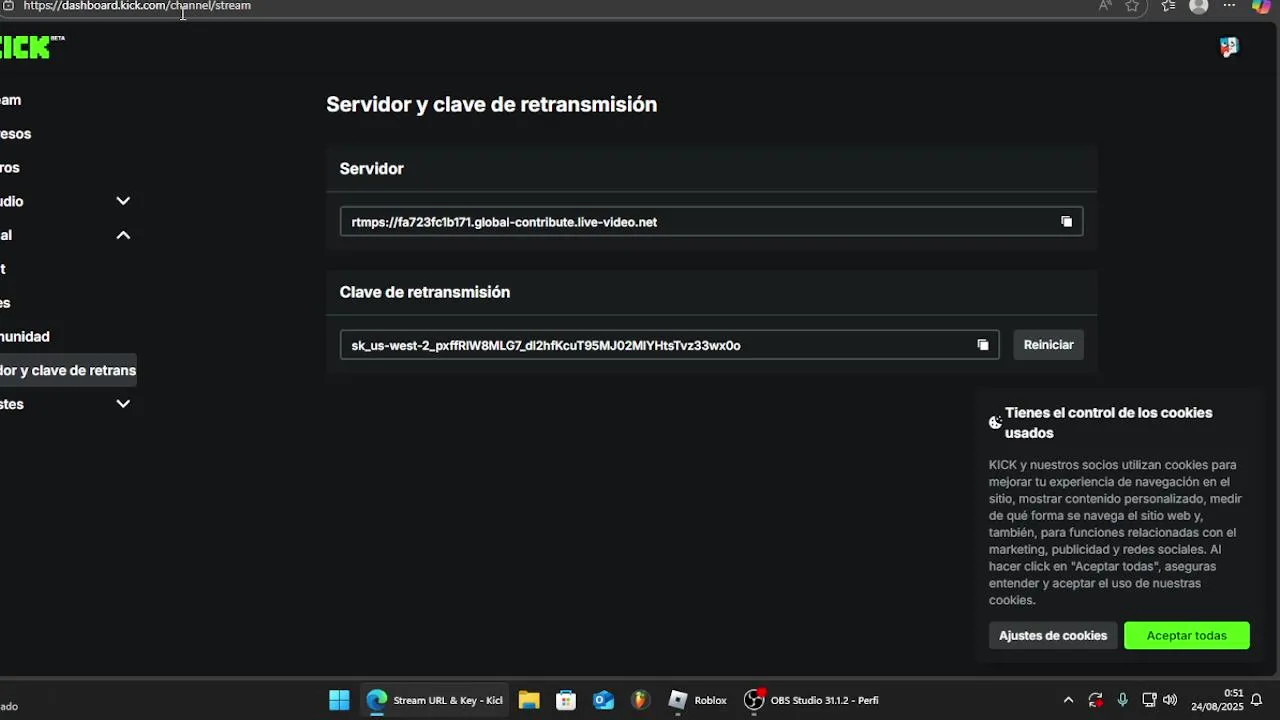This screenshot has height=720, width=1280.
Task: Show hidden tray icons chevron
Action: coord(1068,700)
